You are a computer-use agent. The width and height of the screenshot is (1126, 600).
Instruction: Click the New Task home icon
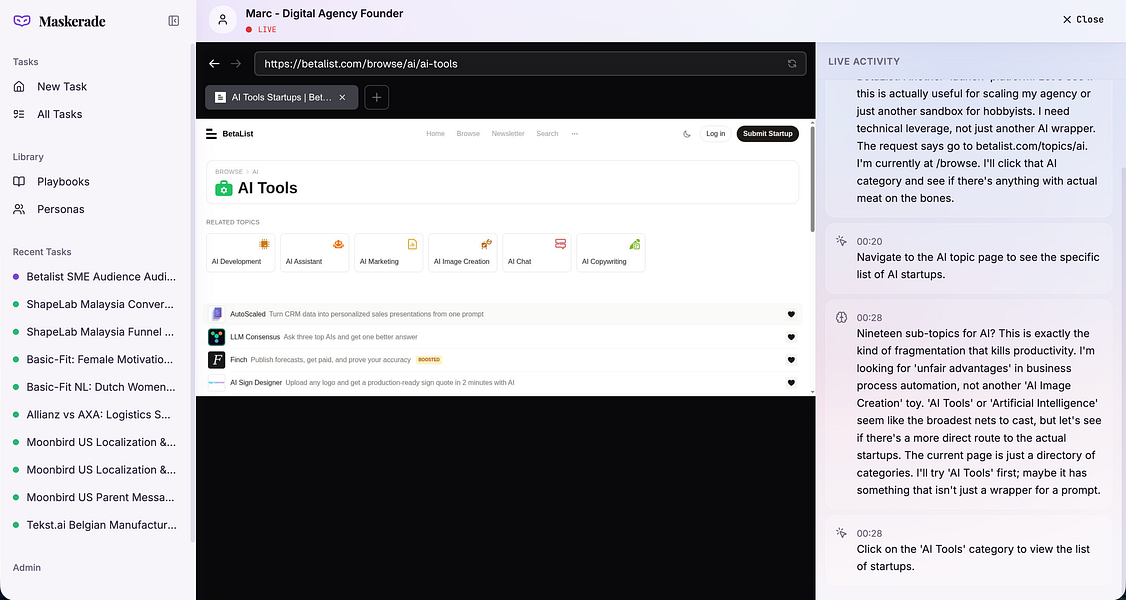(x=19, y=86)
